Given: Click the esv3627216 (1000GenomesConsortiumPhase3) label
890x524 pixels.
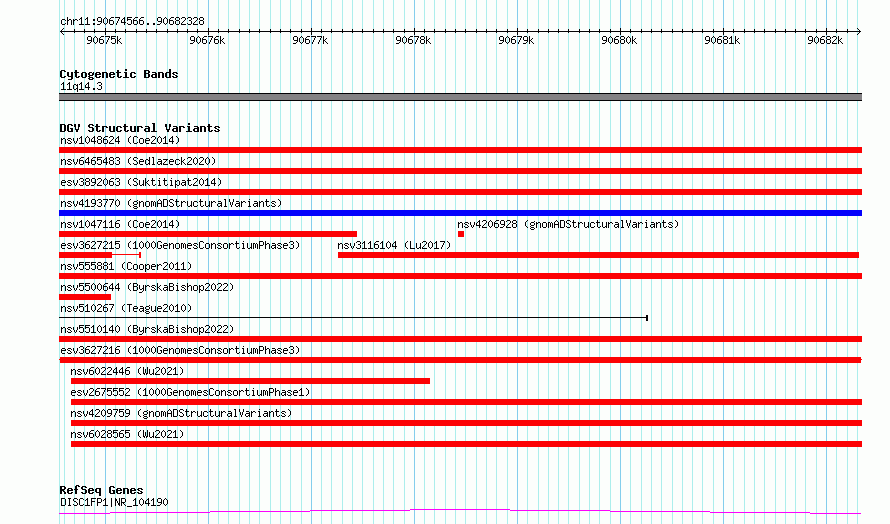Looking at the screenshot, I should coord(180,350).
